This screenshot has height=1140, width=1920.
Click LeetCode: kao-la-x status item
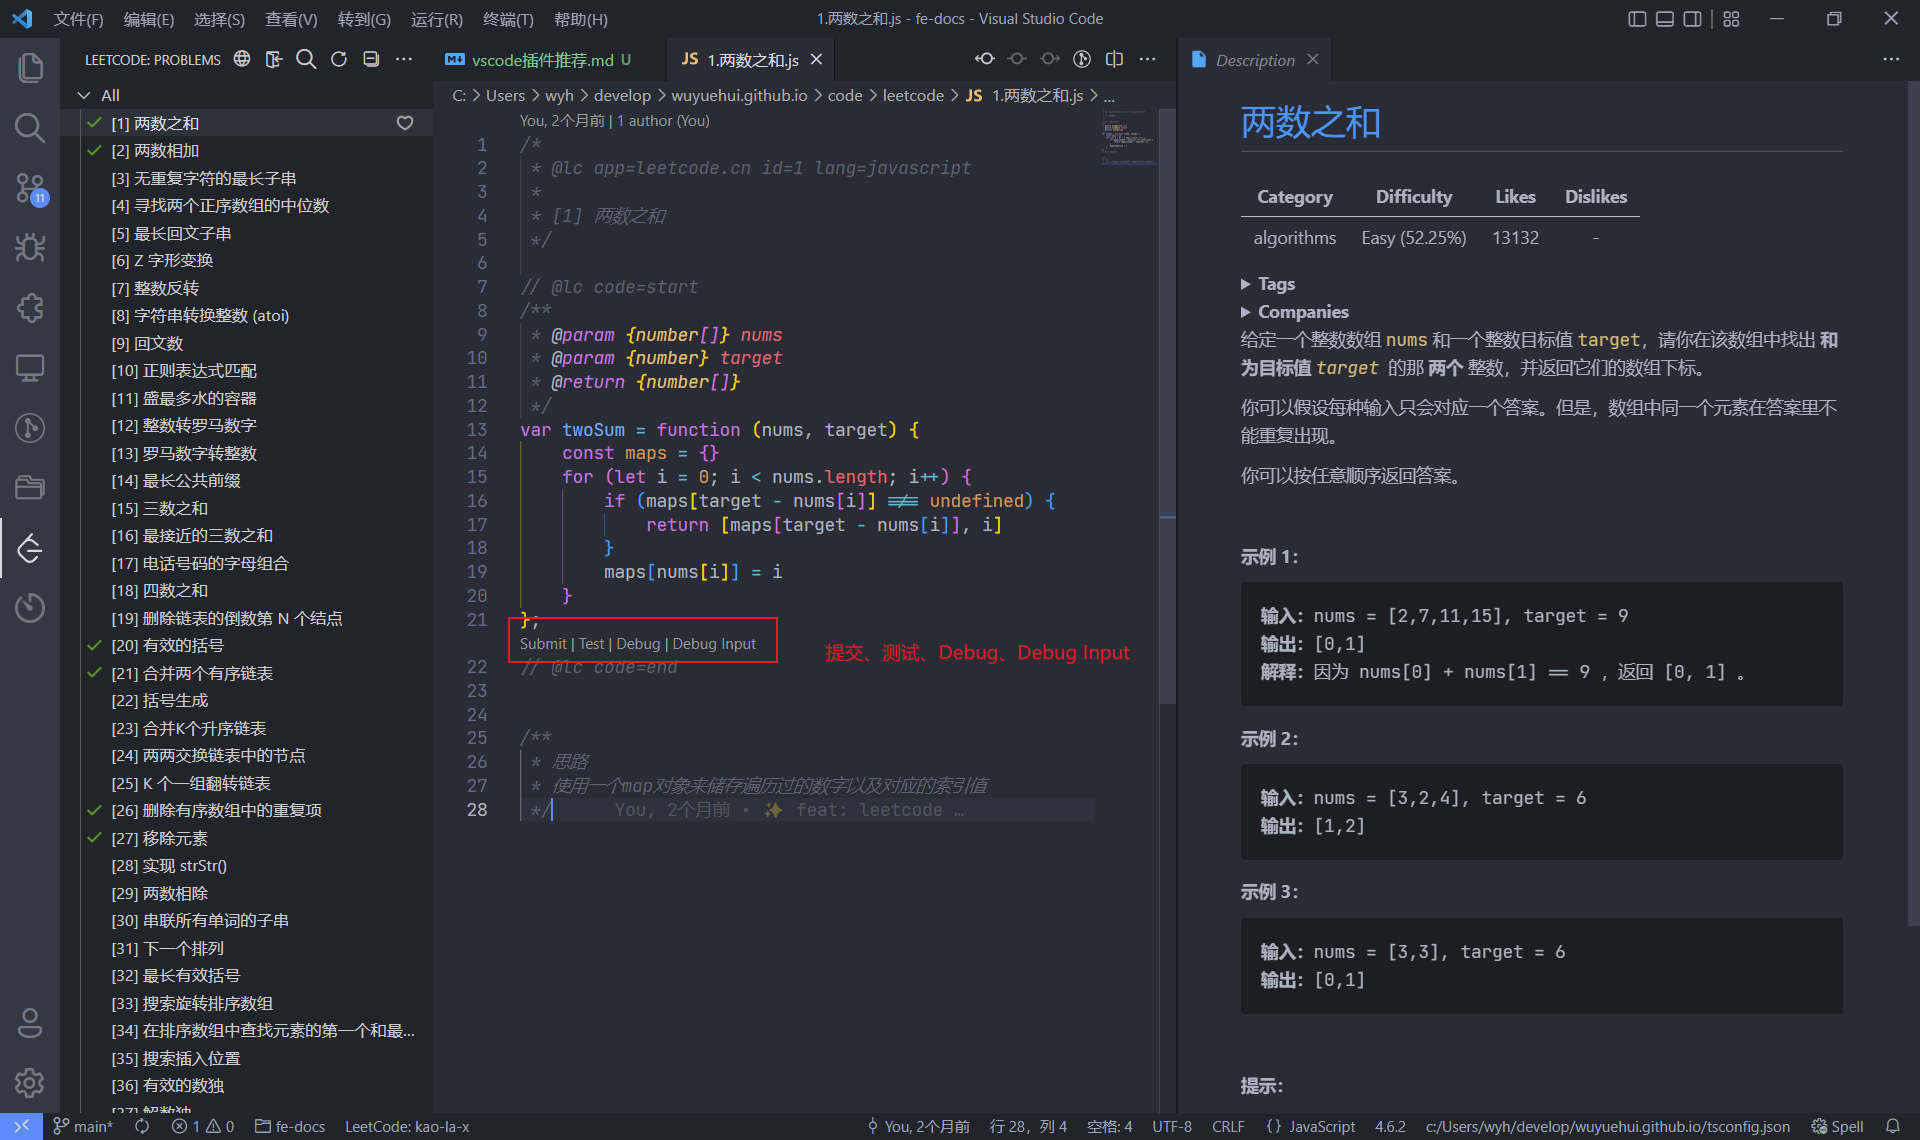coord(407,1126)
